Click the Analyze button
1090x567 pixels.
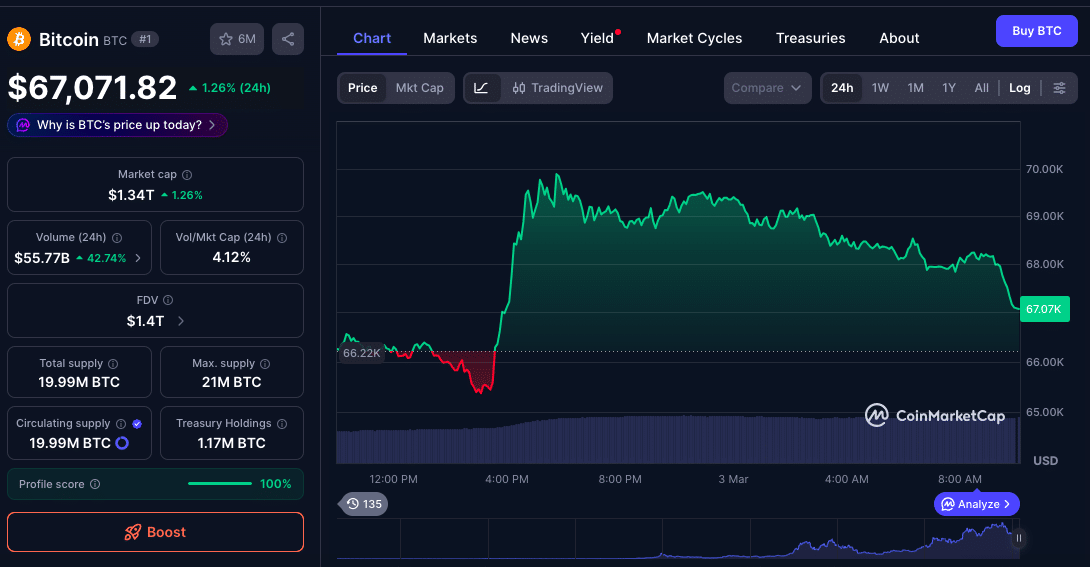click(x=977, y=504)
